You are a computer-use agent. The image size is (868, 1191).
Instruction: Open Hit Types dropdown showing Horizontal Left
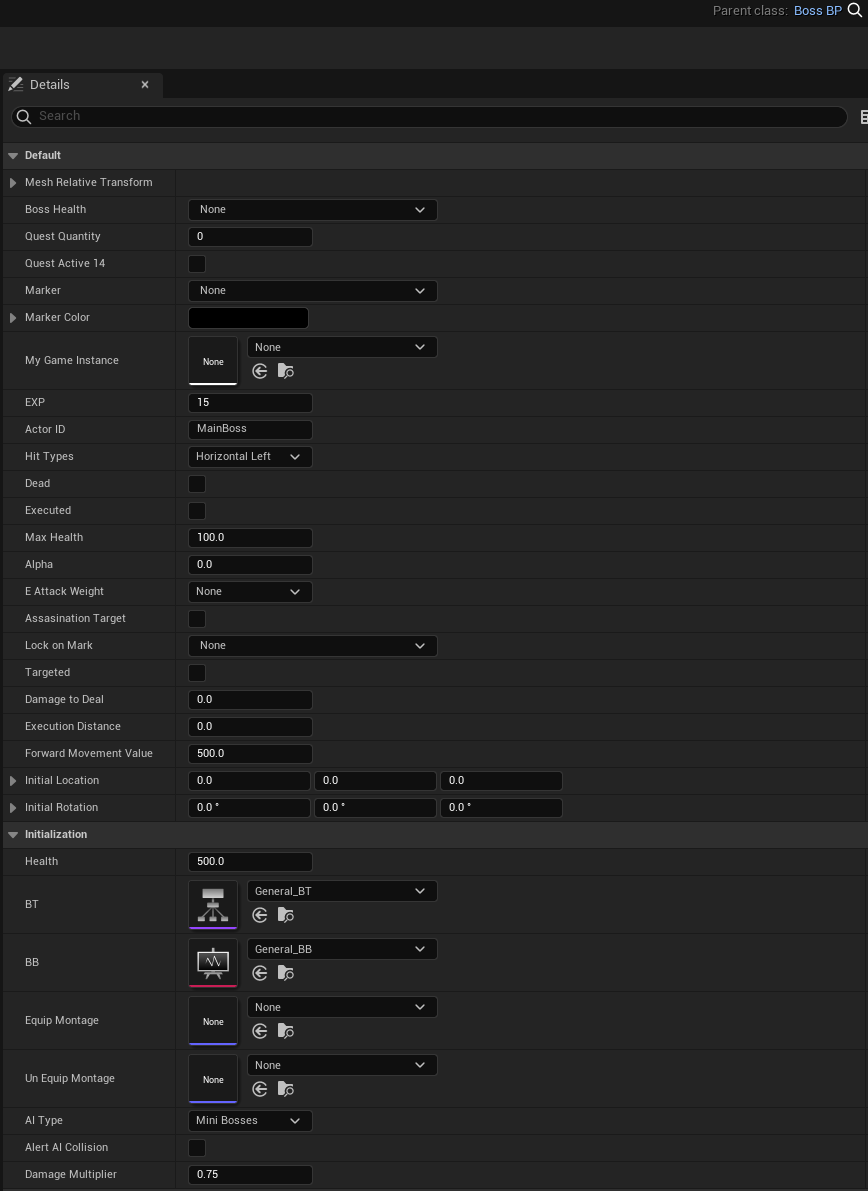pos(250,456)
